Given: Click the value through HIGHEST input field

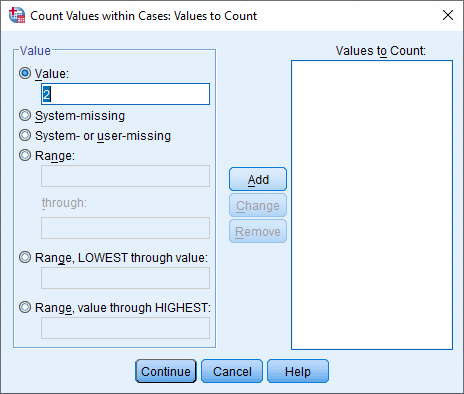Looking at the screenshot, I should pos(125,328).
